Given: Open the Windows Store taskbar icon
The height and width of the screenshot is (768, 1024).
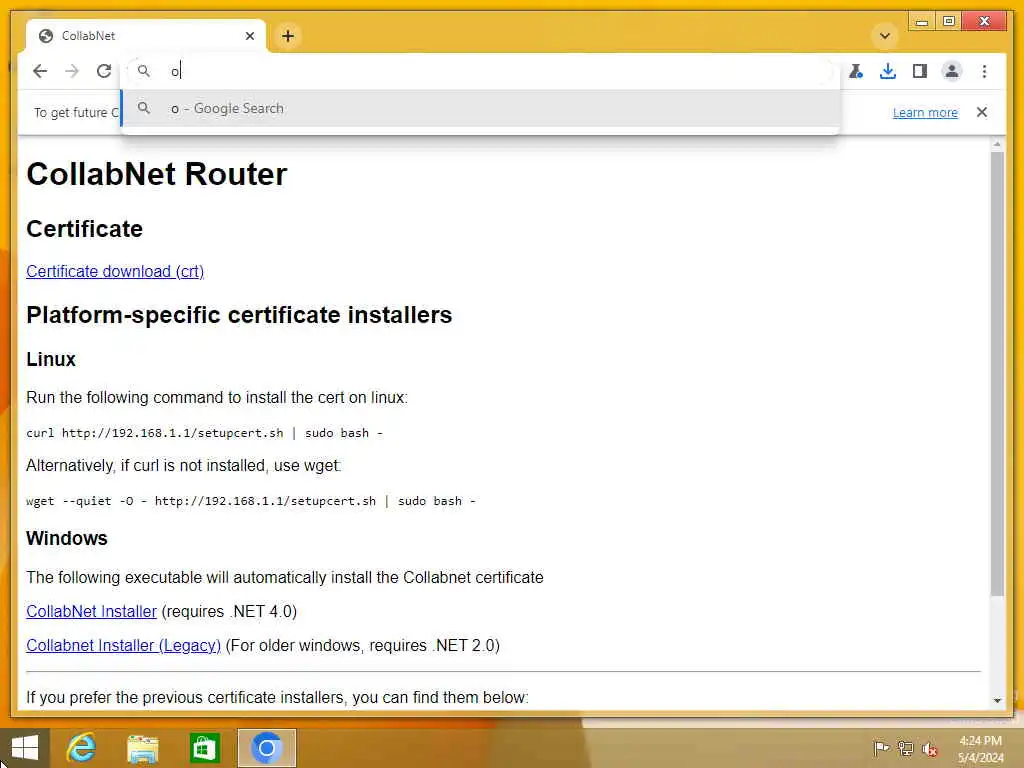Looking at the screenshot, I should tap(204, 748).
